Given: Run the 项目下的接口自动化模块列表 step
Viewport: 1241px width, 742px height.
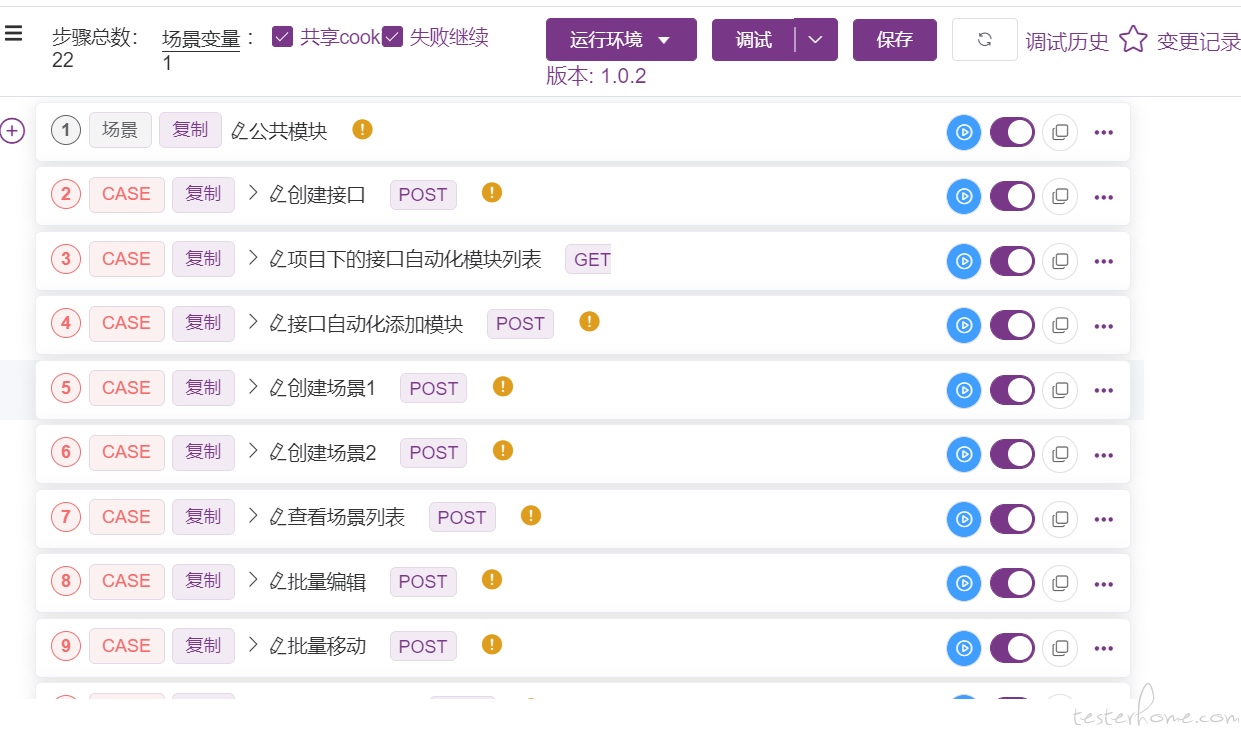Looking at the screenshot, I should click(x=964, y=261).
